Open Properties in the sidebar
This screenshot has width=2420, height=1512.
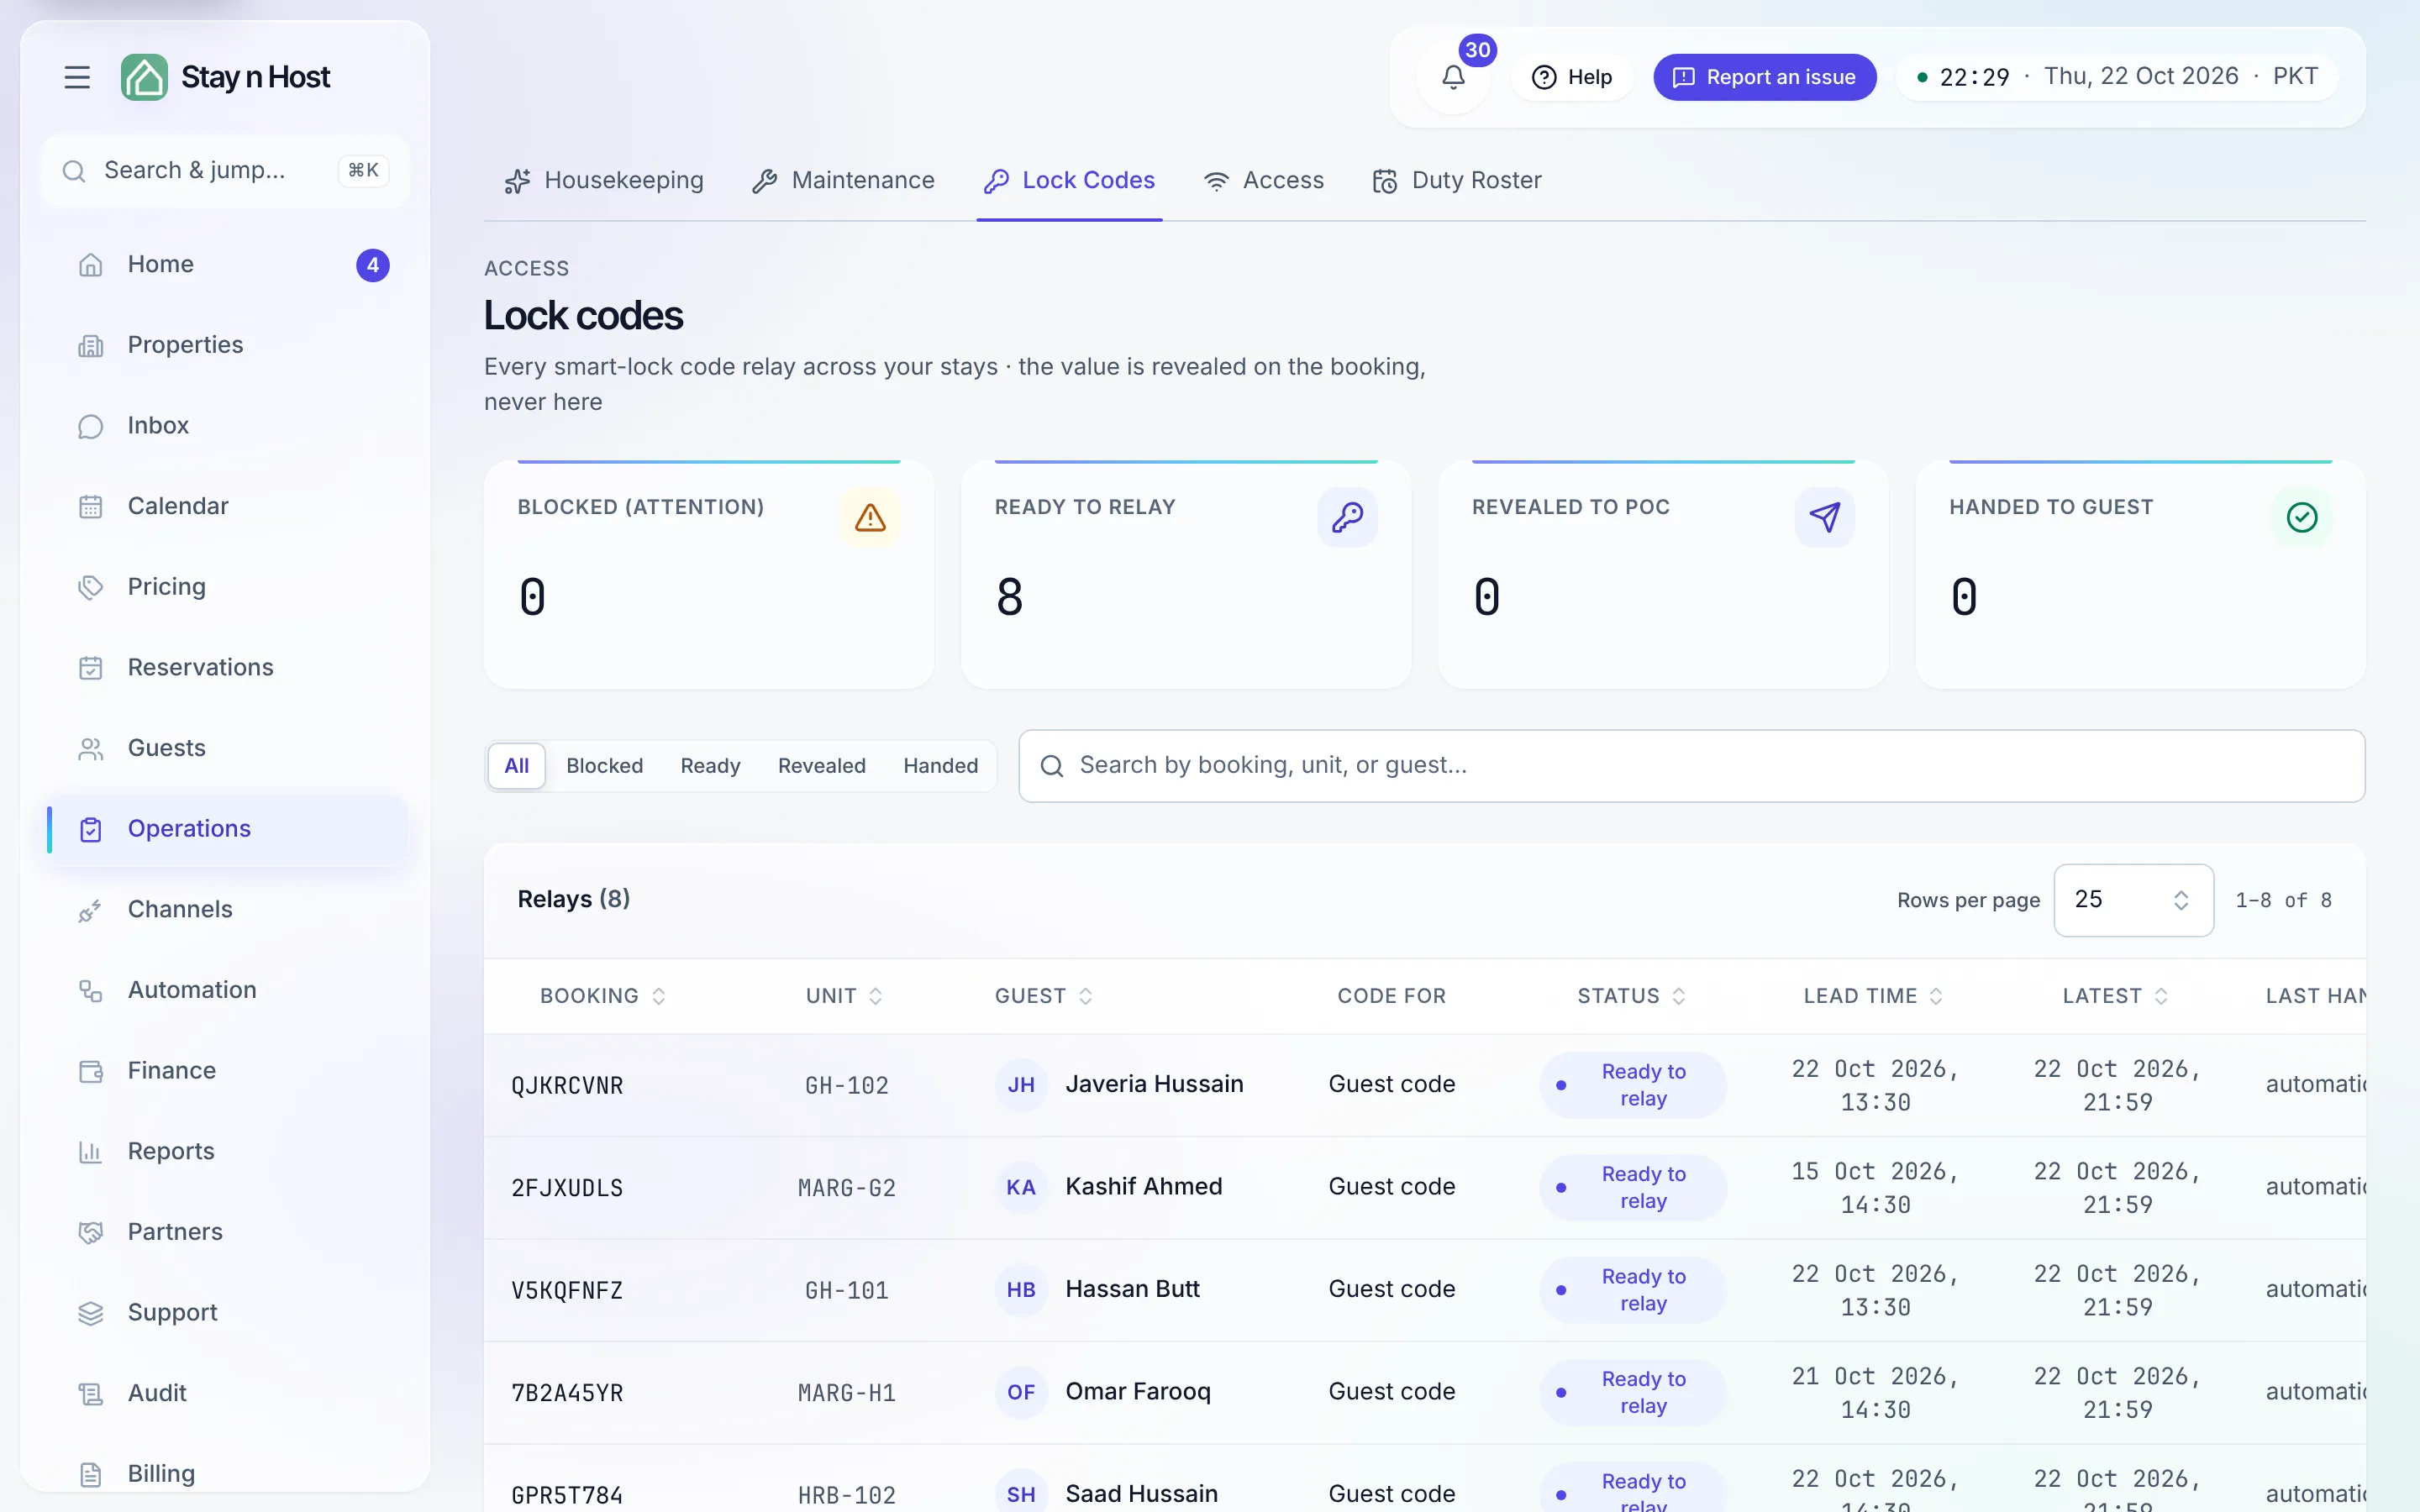[x=228, y=345]
